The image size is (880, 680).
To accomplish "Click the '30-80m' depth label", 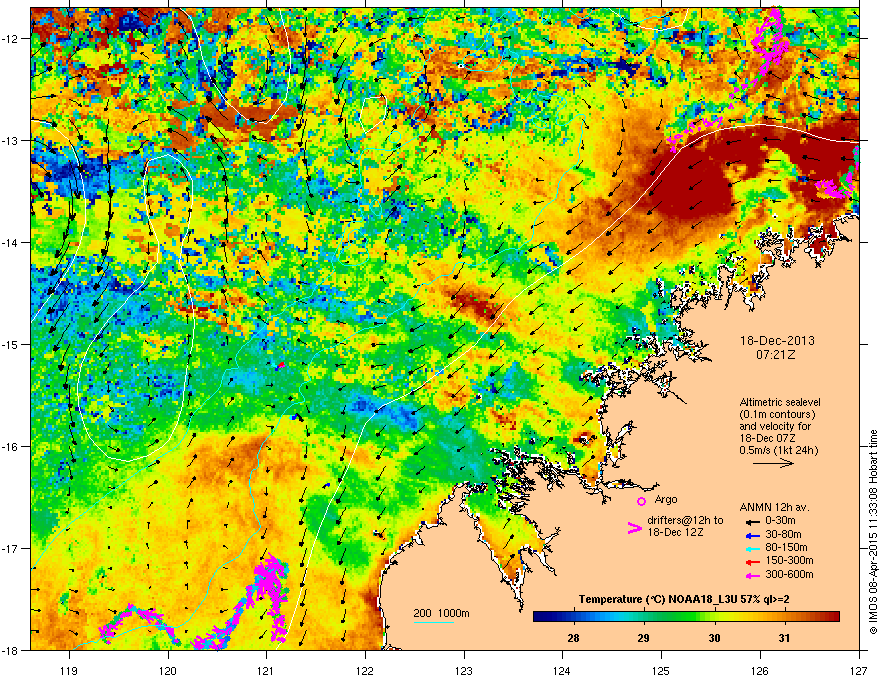I will click(x=783, y=535).
